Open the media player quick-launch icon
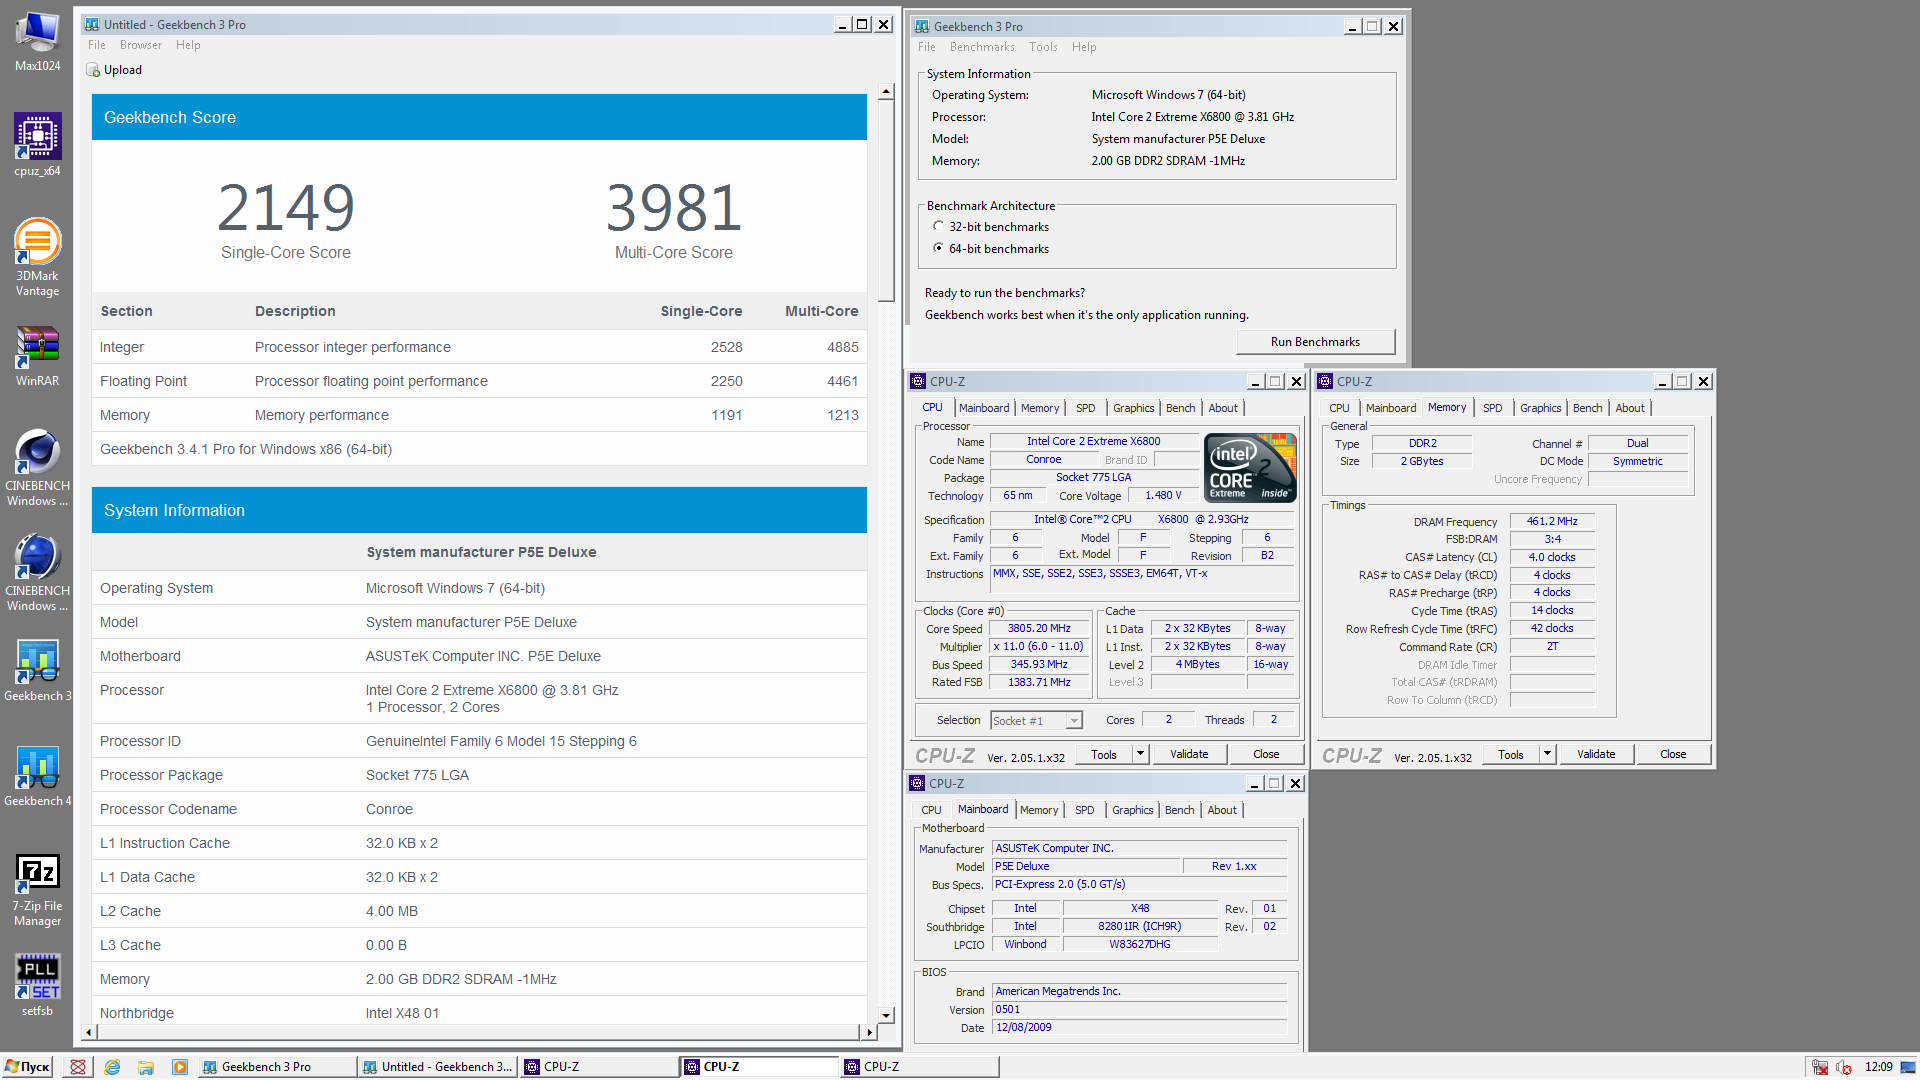 coord(180,1067)
